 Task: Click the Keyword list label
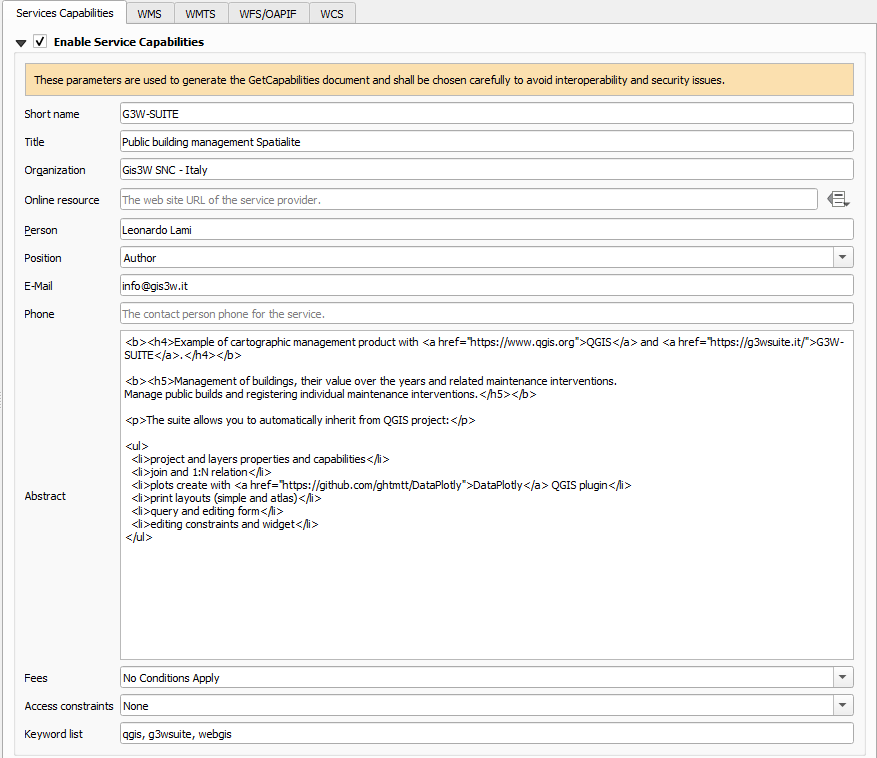(x=53, y=734)
